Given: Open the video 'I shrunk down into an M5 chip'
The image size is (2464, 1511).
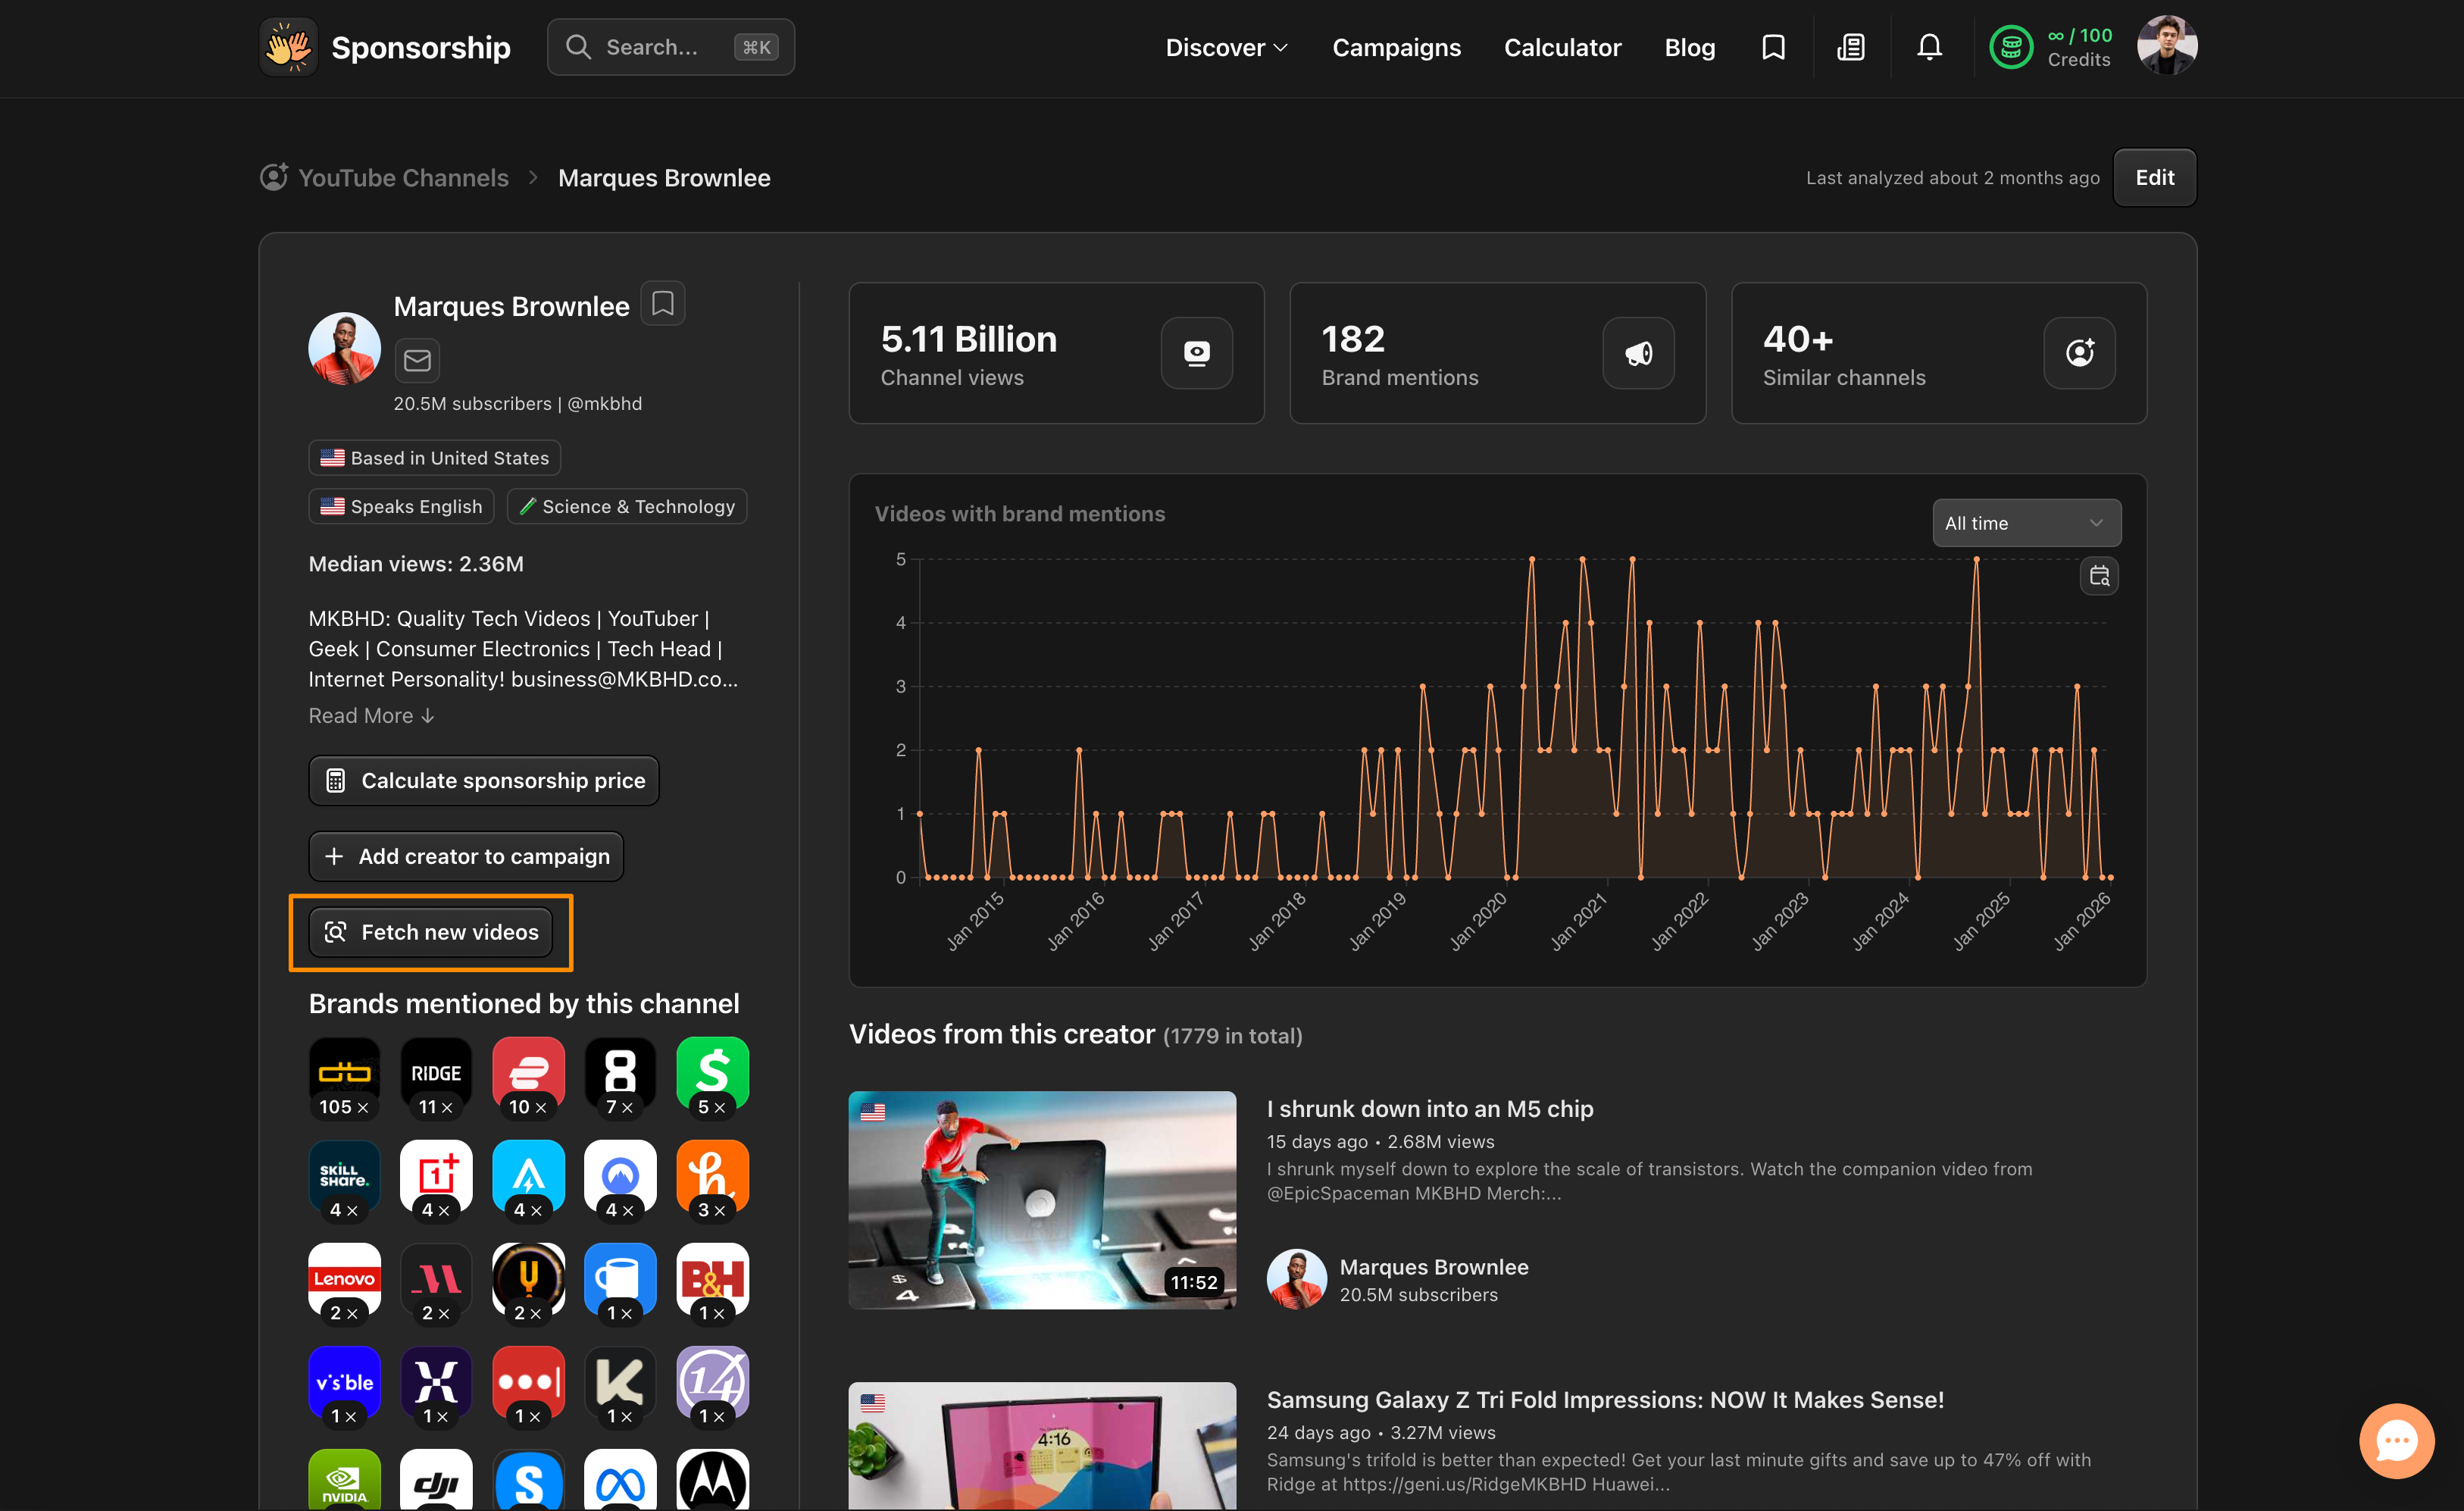Looking at the screenshot, I should click(x=1429, y=1109).
